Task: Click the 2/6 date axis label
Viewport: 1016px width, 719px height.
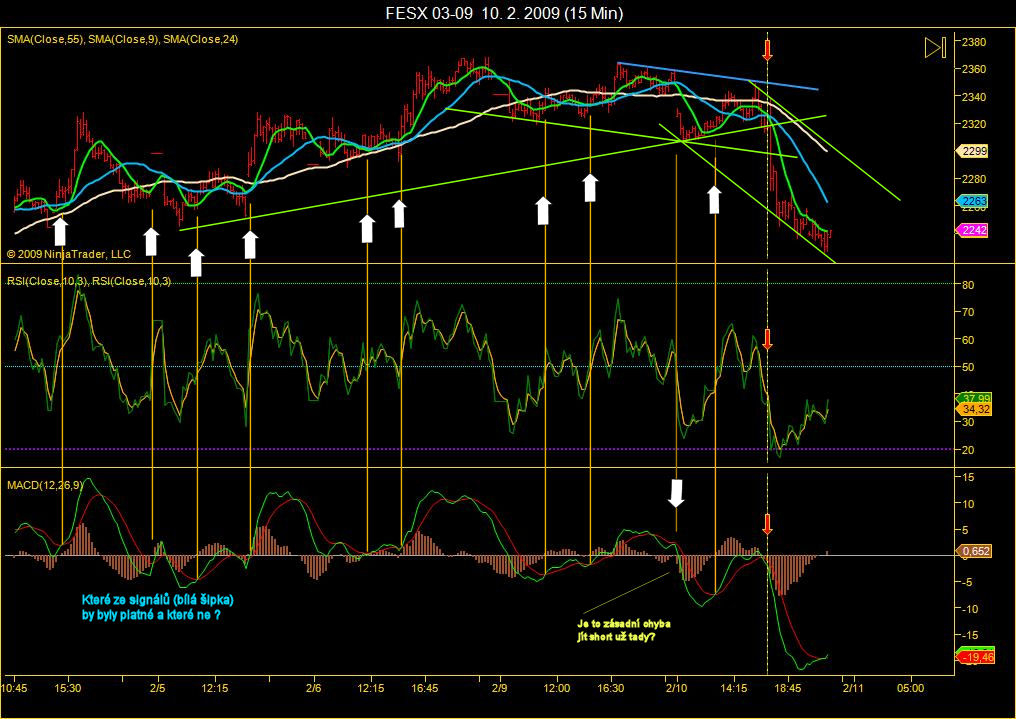Action: tap(314, 688)
